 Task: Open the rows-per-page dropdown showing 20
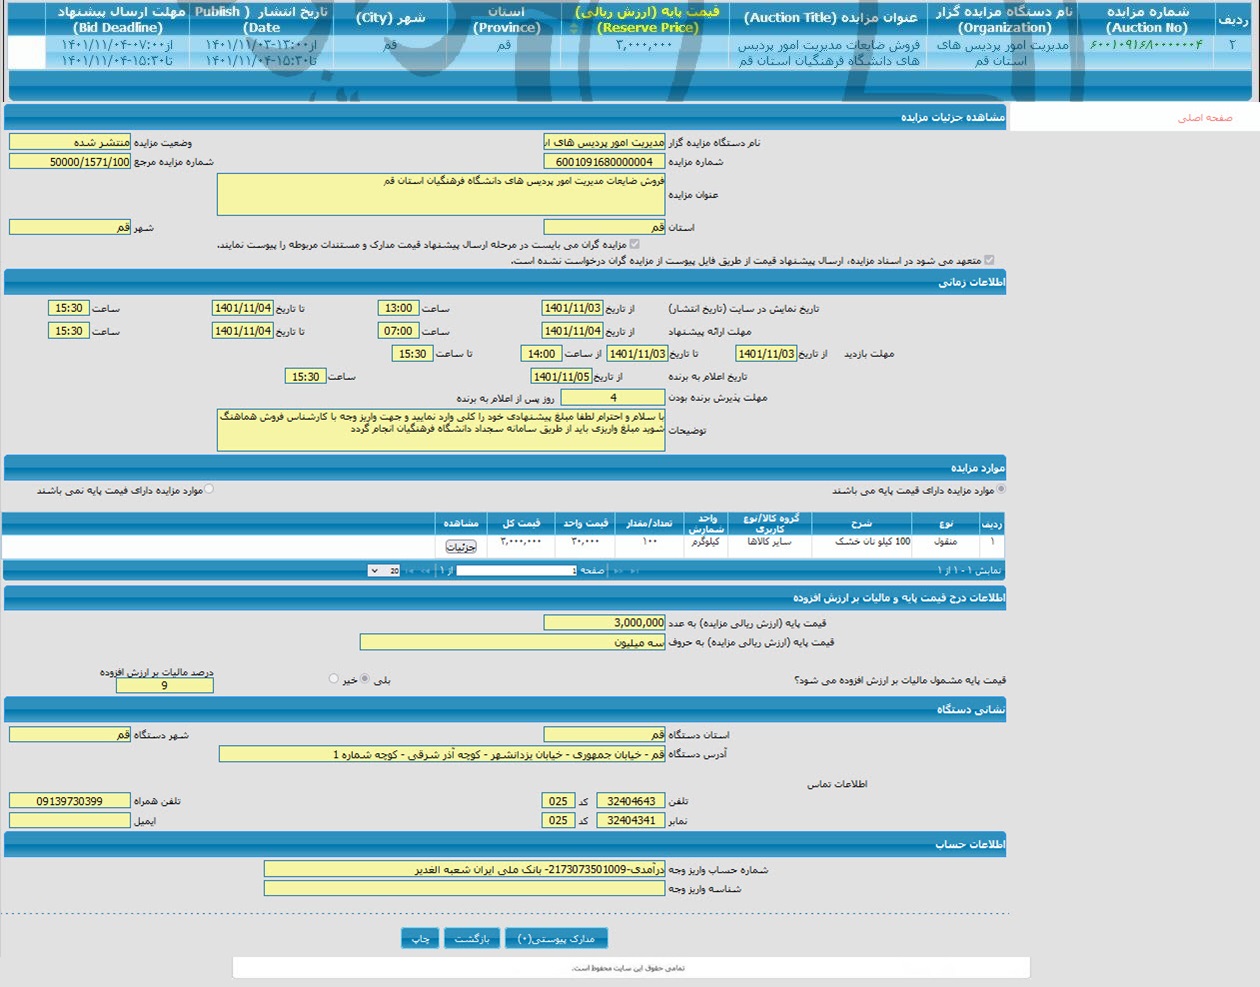coord(385,571)
